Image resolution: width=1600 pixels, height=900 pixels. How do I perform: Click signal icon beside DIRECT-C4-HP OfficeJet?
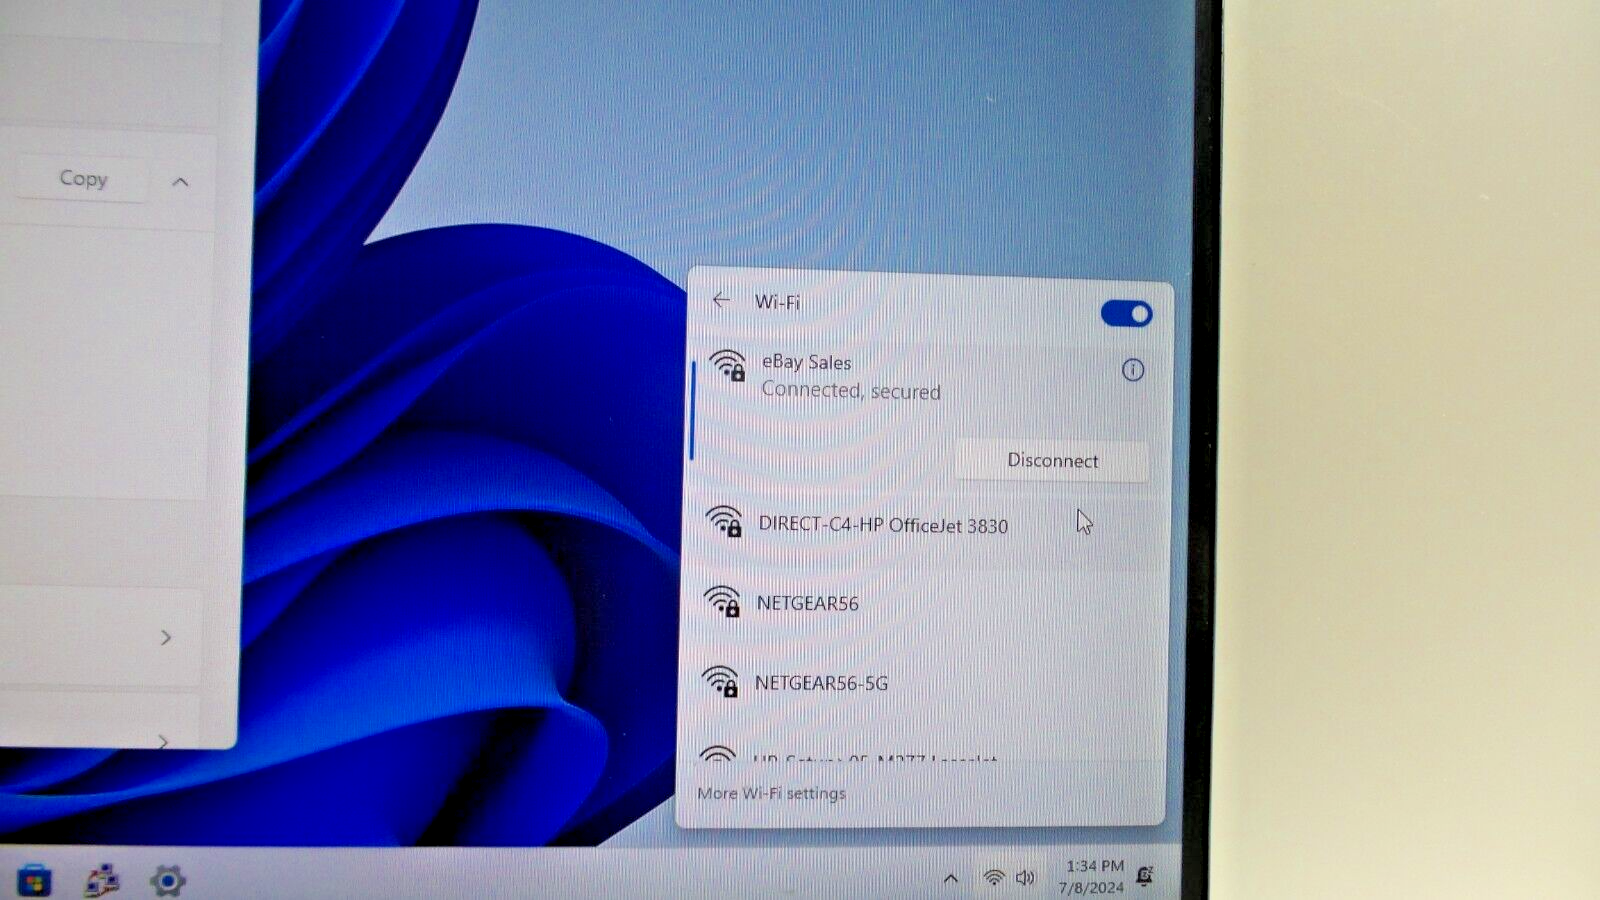pyautogui.click(x=723, y=522)
